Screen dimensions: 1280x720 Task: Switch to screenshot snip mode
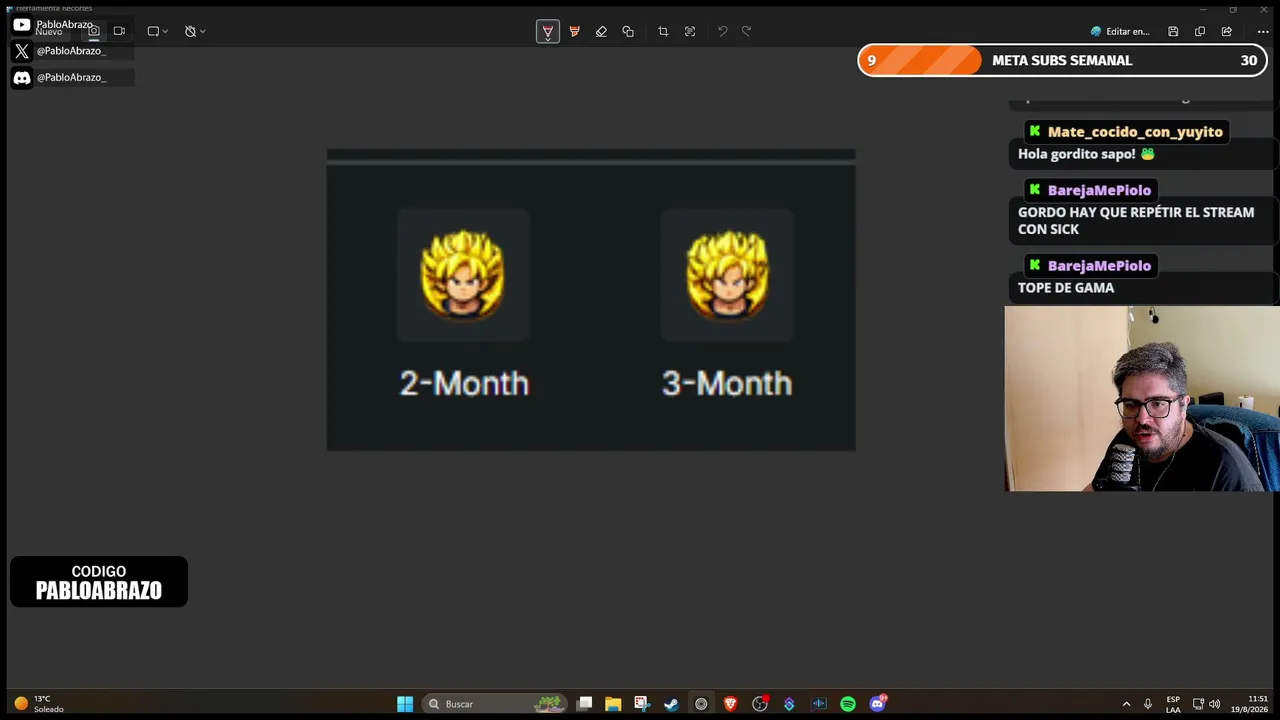pyautogui.click(x=93, y=31)
